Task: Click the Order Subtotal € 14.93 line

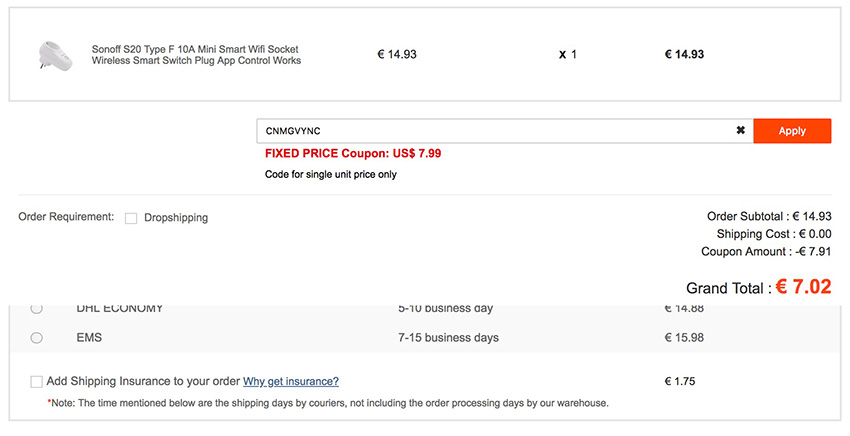Action: pos(769,216)
